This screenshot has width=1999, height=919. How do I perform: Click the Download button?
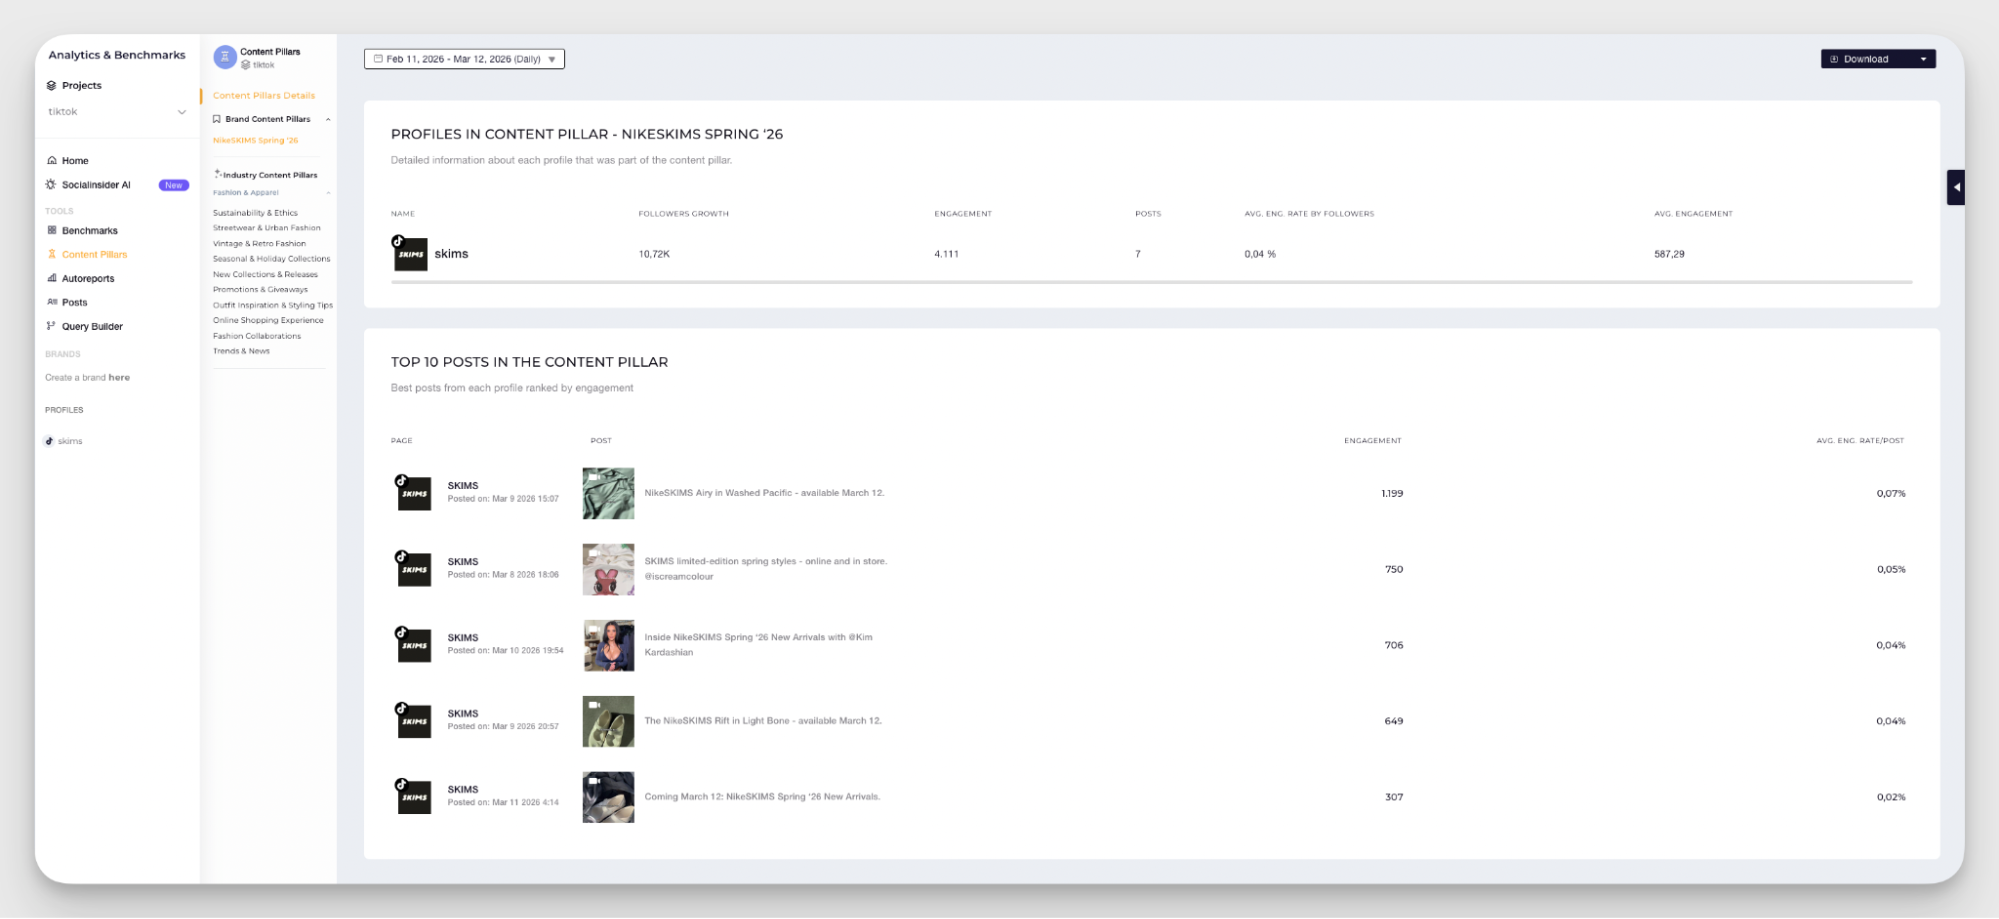pos(1867,59)
